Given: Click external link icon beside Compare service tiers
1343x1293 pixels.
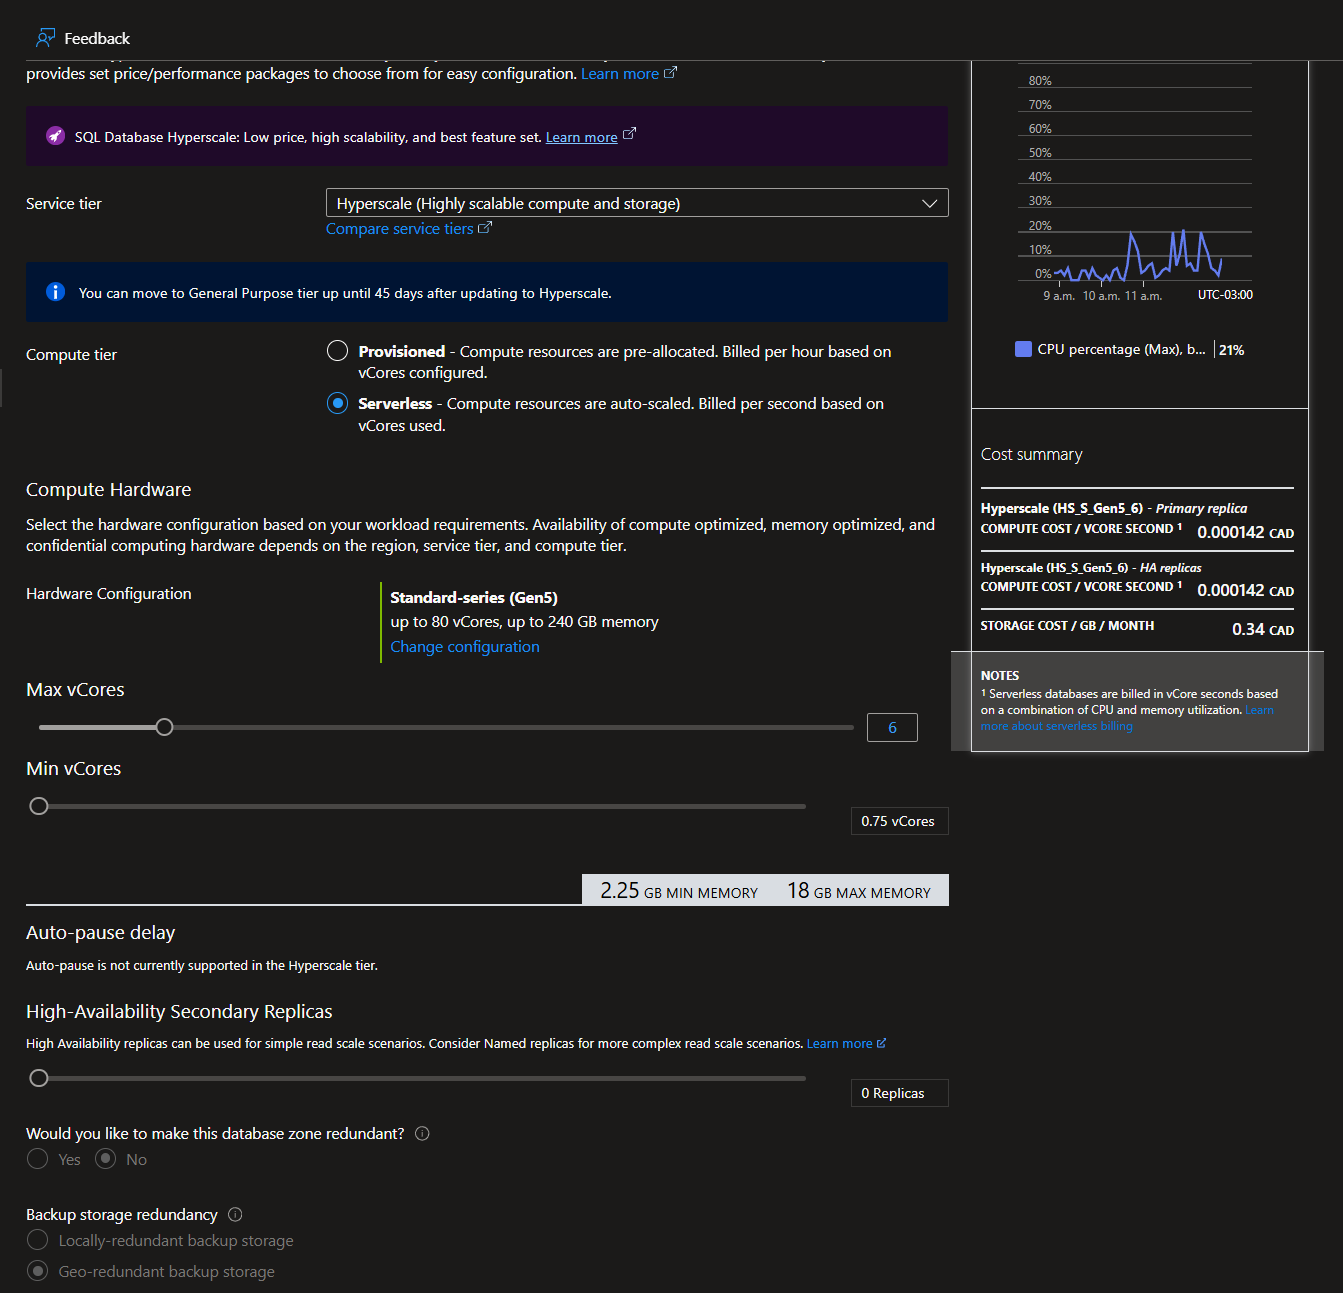Looking at the screenshot, I should (485, 228).
